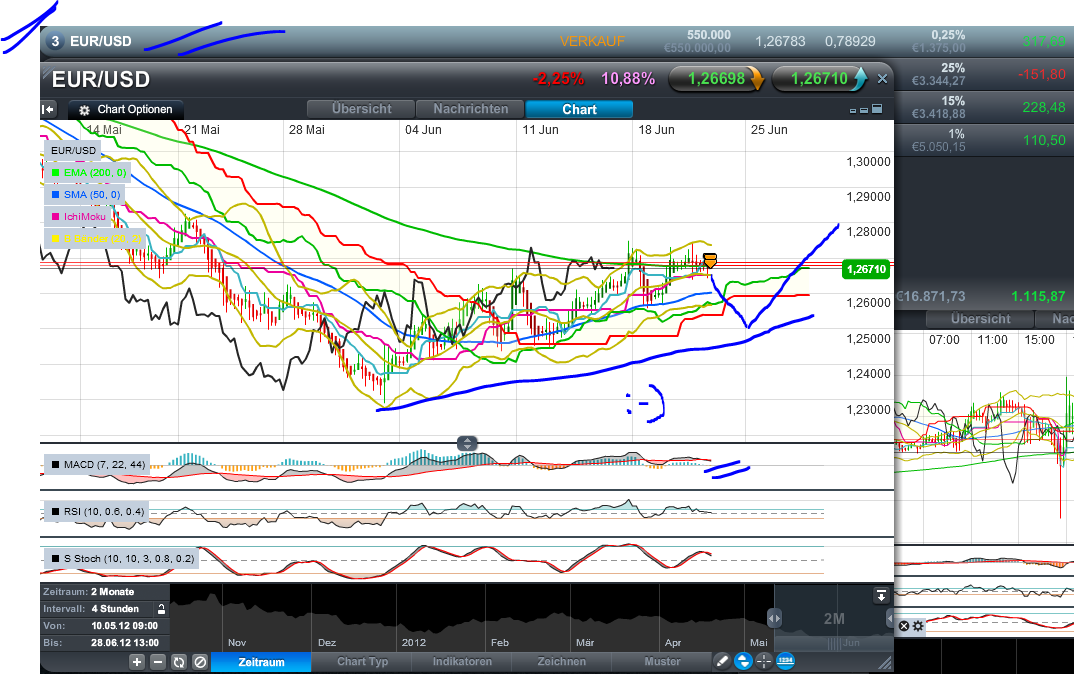The width and height of the screenshot is (1074, 674).
Task: Switch to the Nachrichten tab
Action: tap(471, 109)
